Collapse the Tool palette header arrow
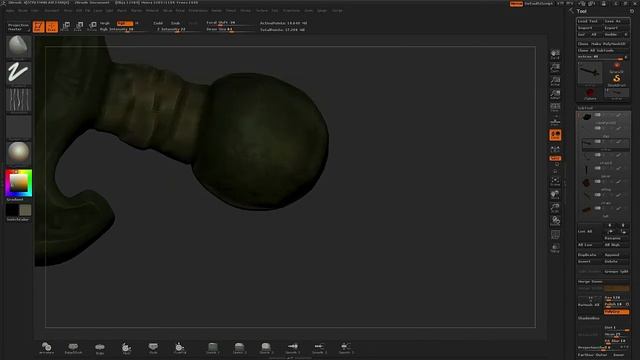 pos(571,11)
